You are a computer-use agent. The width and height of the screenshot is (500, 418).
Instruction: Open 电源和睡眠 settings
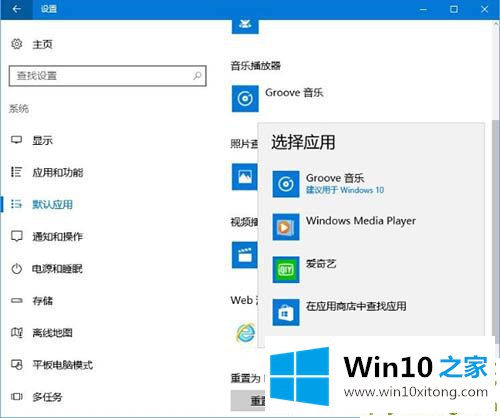pos(57,268)
